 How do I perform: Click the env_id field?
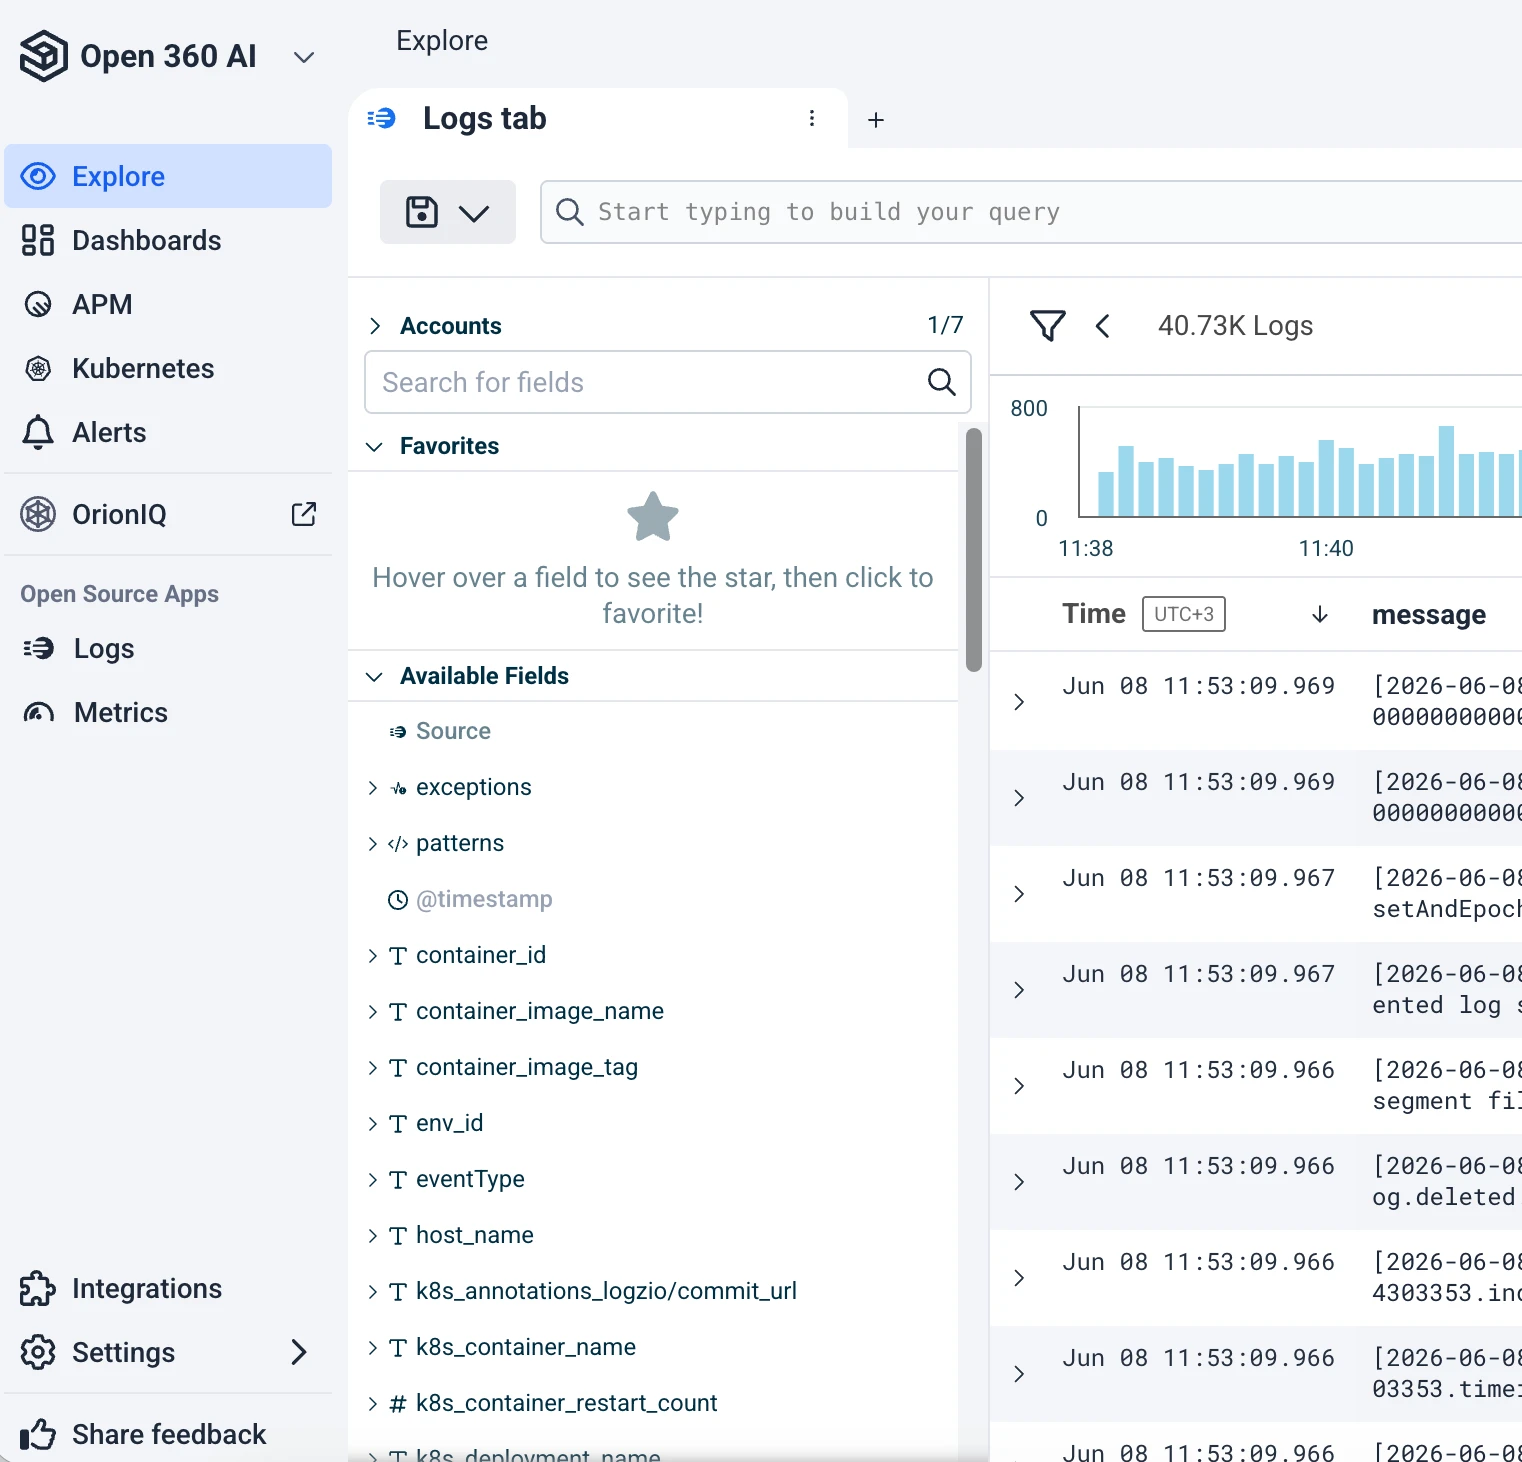click(450, 1123)
